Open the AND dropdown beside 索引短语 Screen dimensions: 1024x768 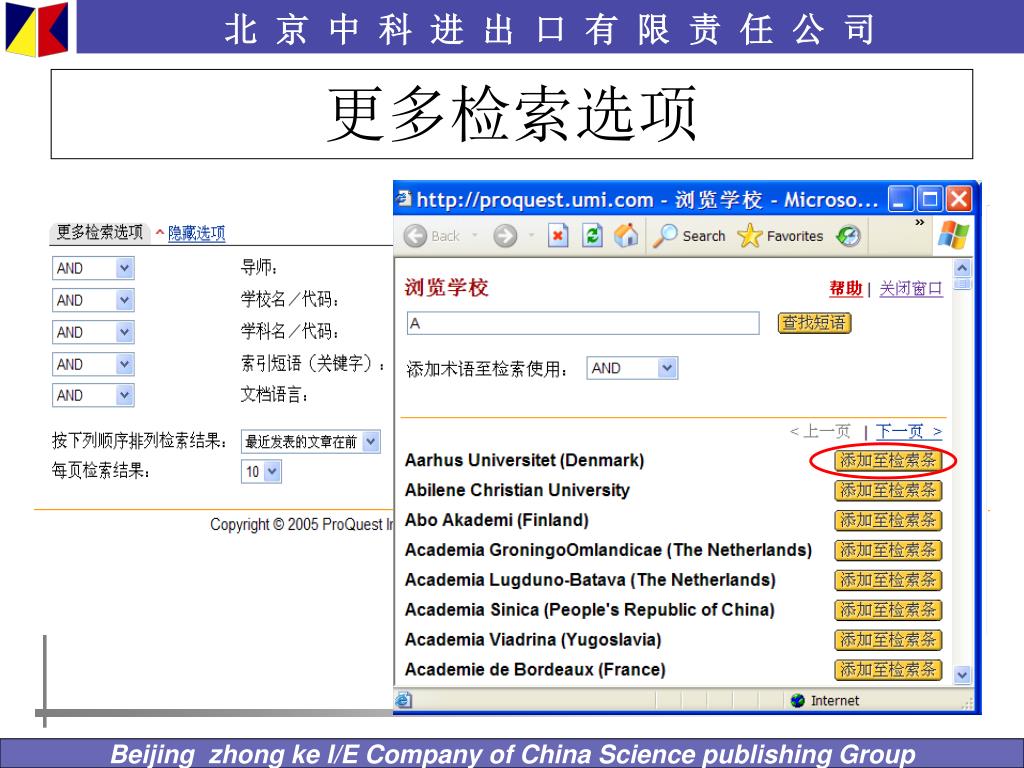[x=93, y=364]
